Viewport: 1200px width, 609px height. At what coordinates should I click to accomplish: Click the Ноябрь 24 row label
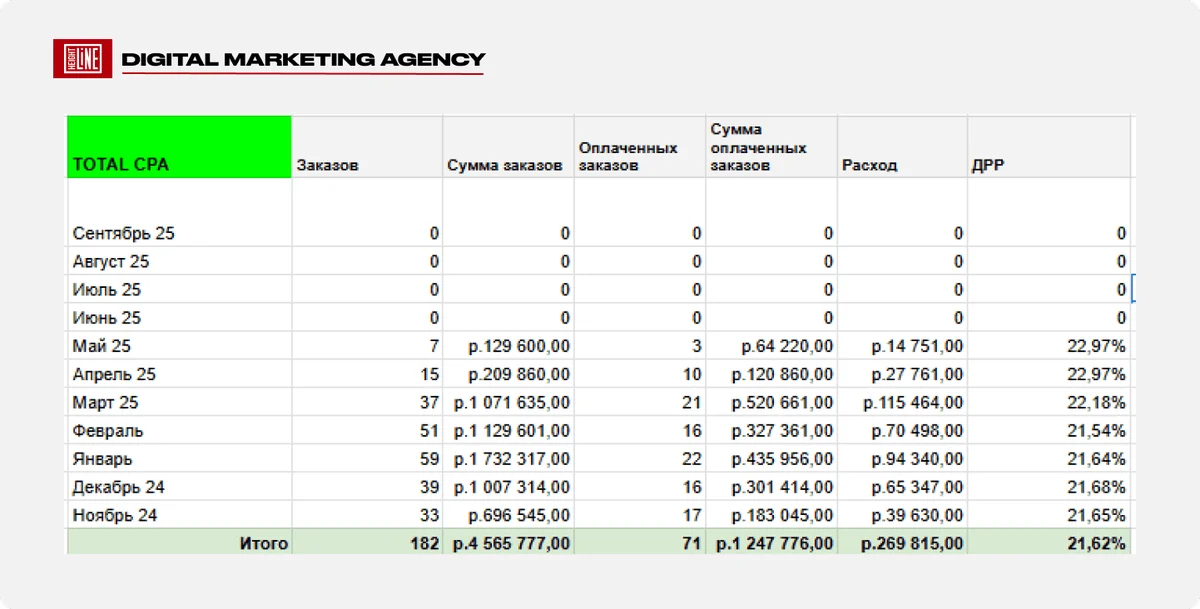pos(115,516)
